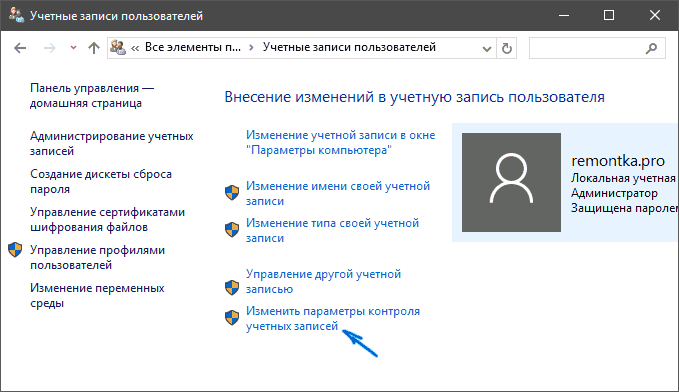Open 'Панель управления — домашняя страница'
This screenshot has width=679, height=392.
click(92, 96)
